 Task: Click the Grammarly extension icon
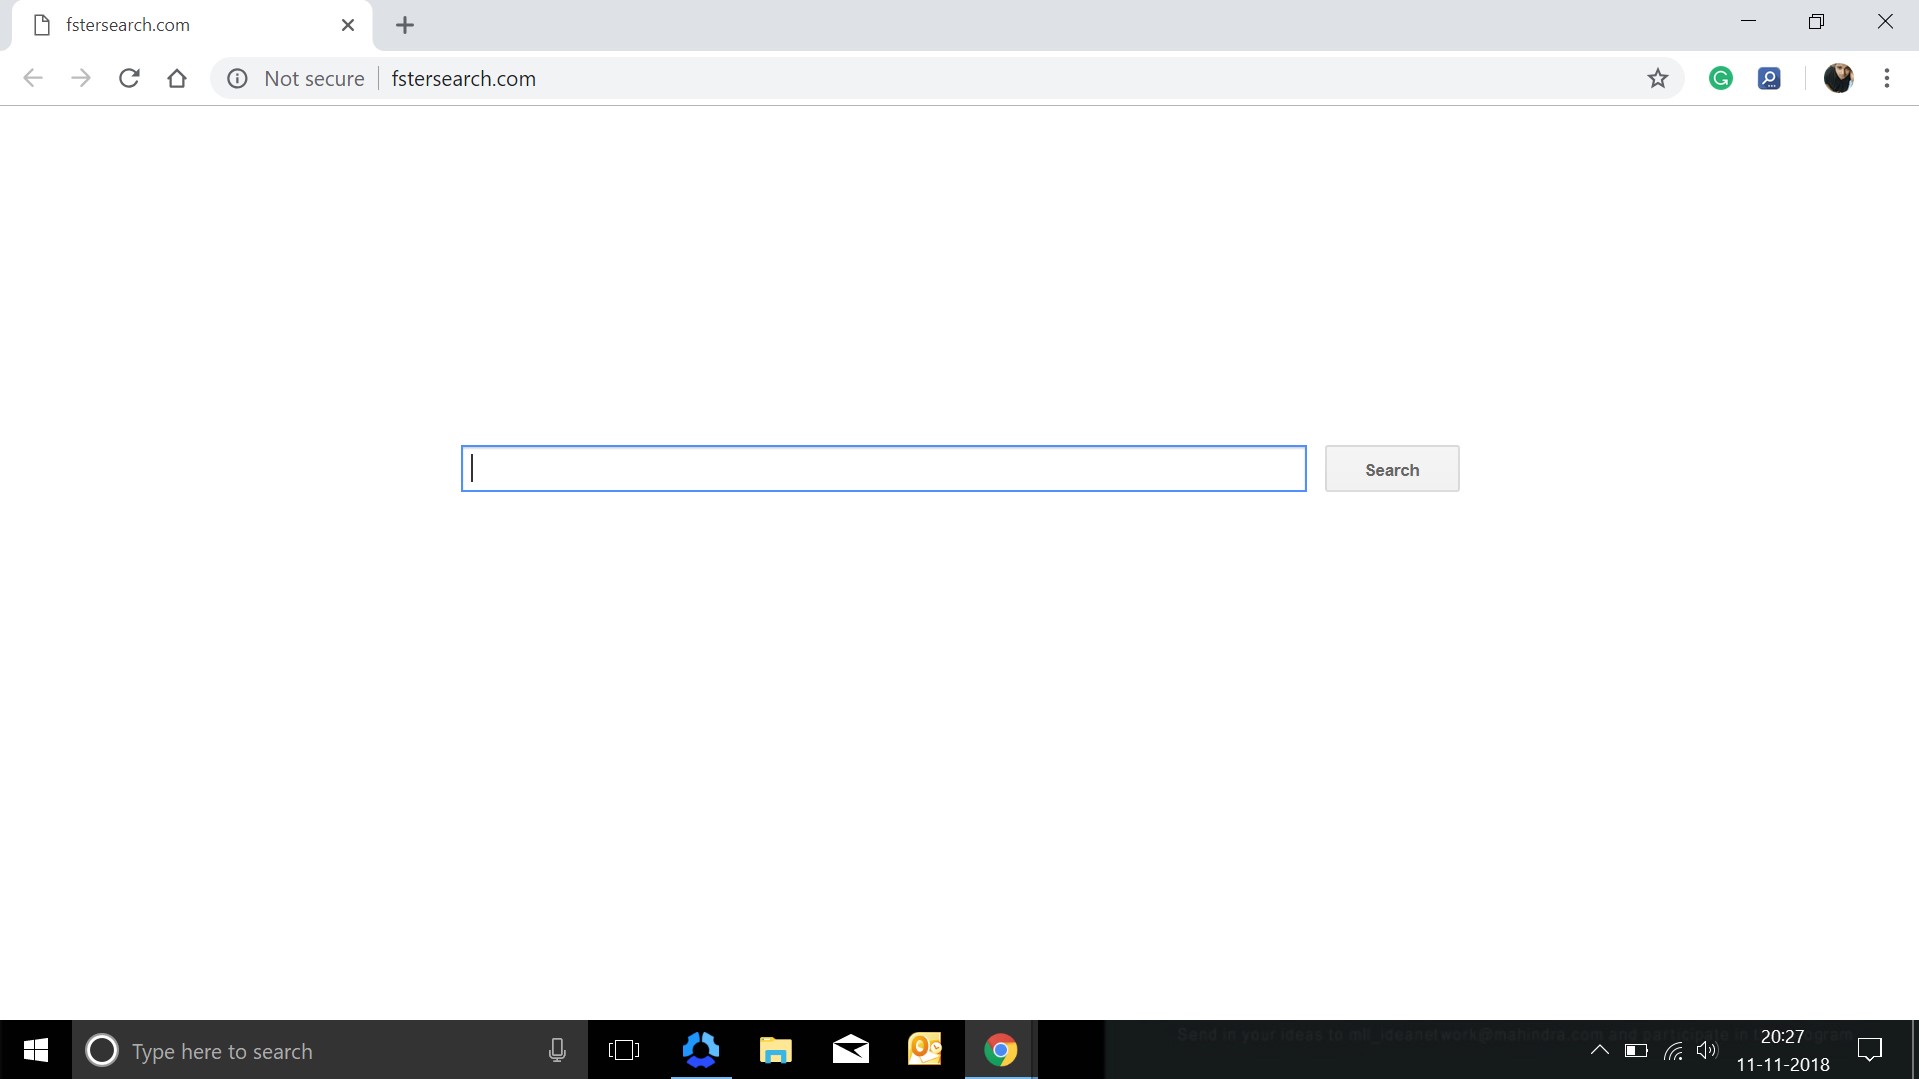tap(1721, 78)
